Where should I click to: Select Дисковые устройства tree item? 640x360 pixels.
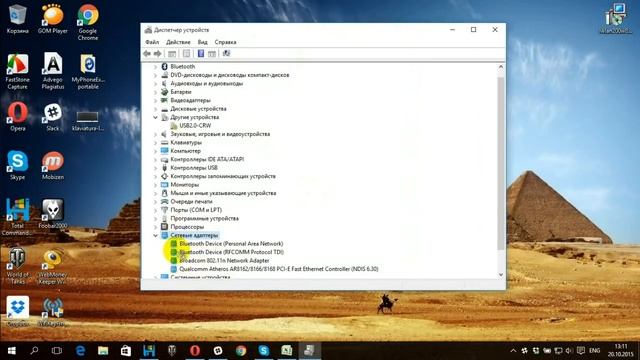[x=198, y=109]
